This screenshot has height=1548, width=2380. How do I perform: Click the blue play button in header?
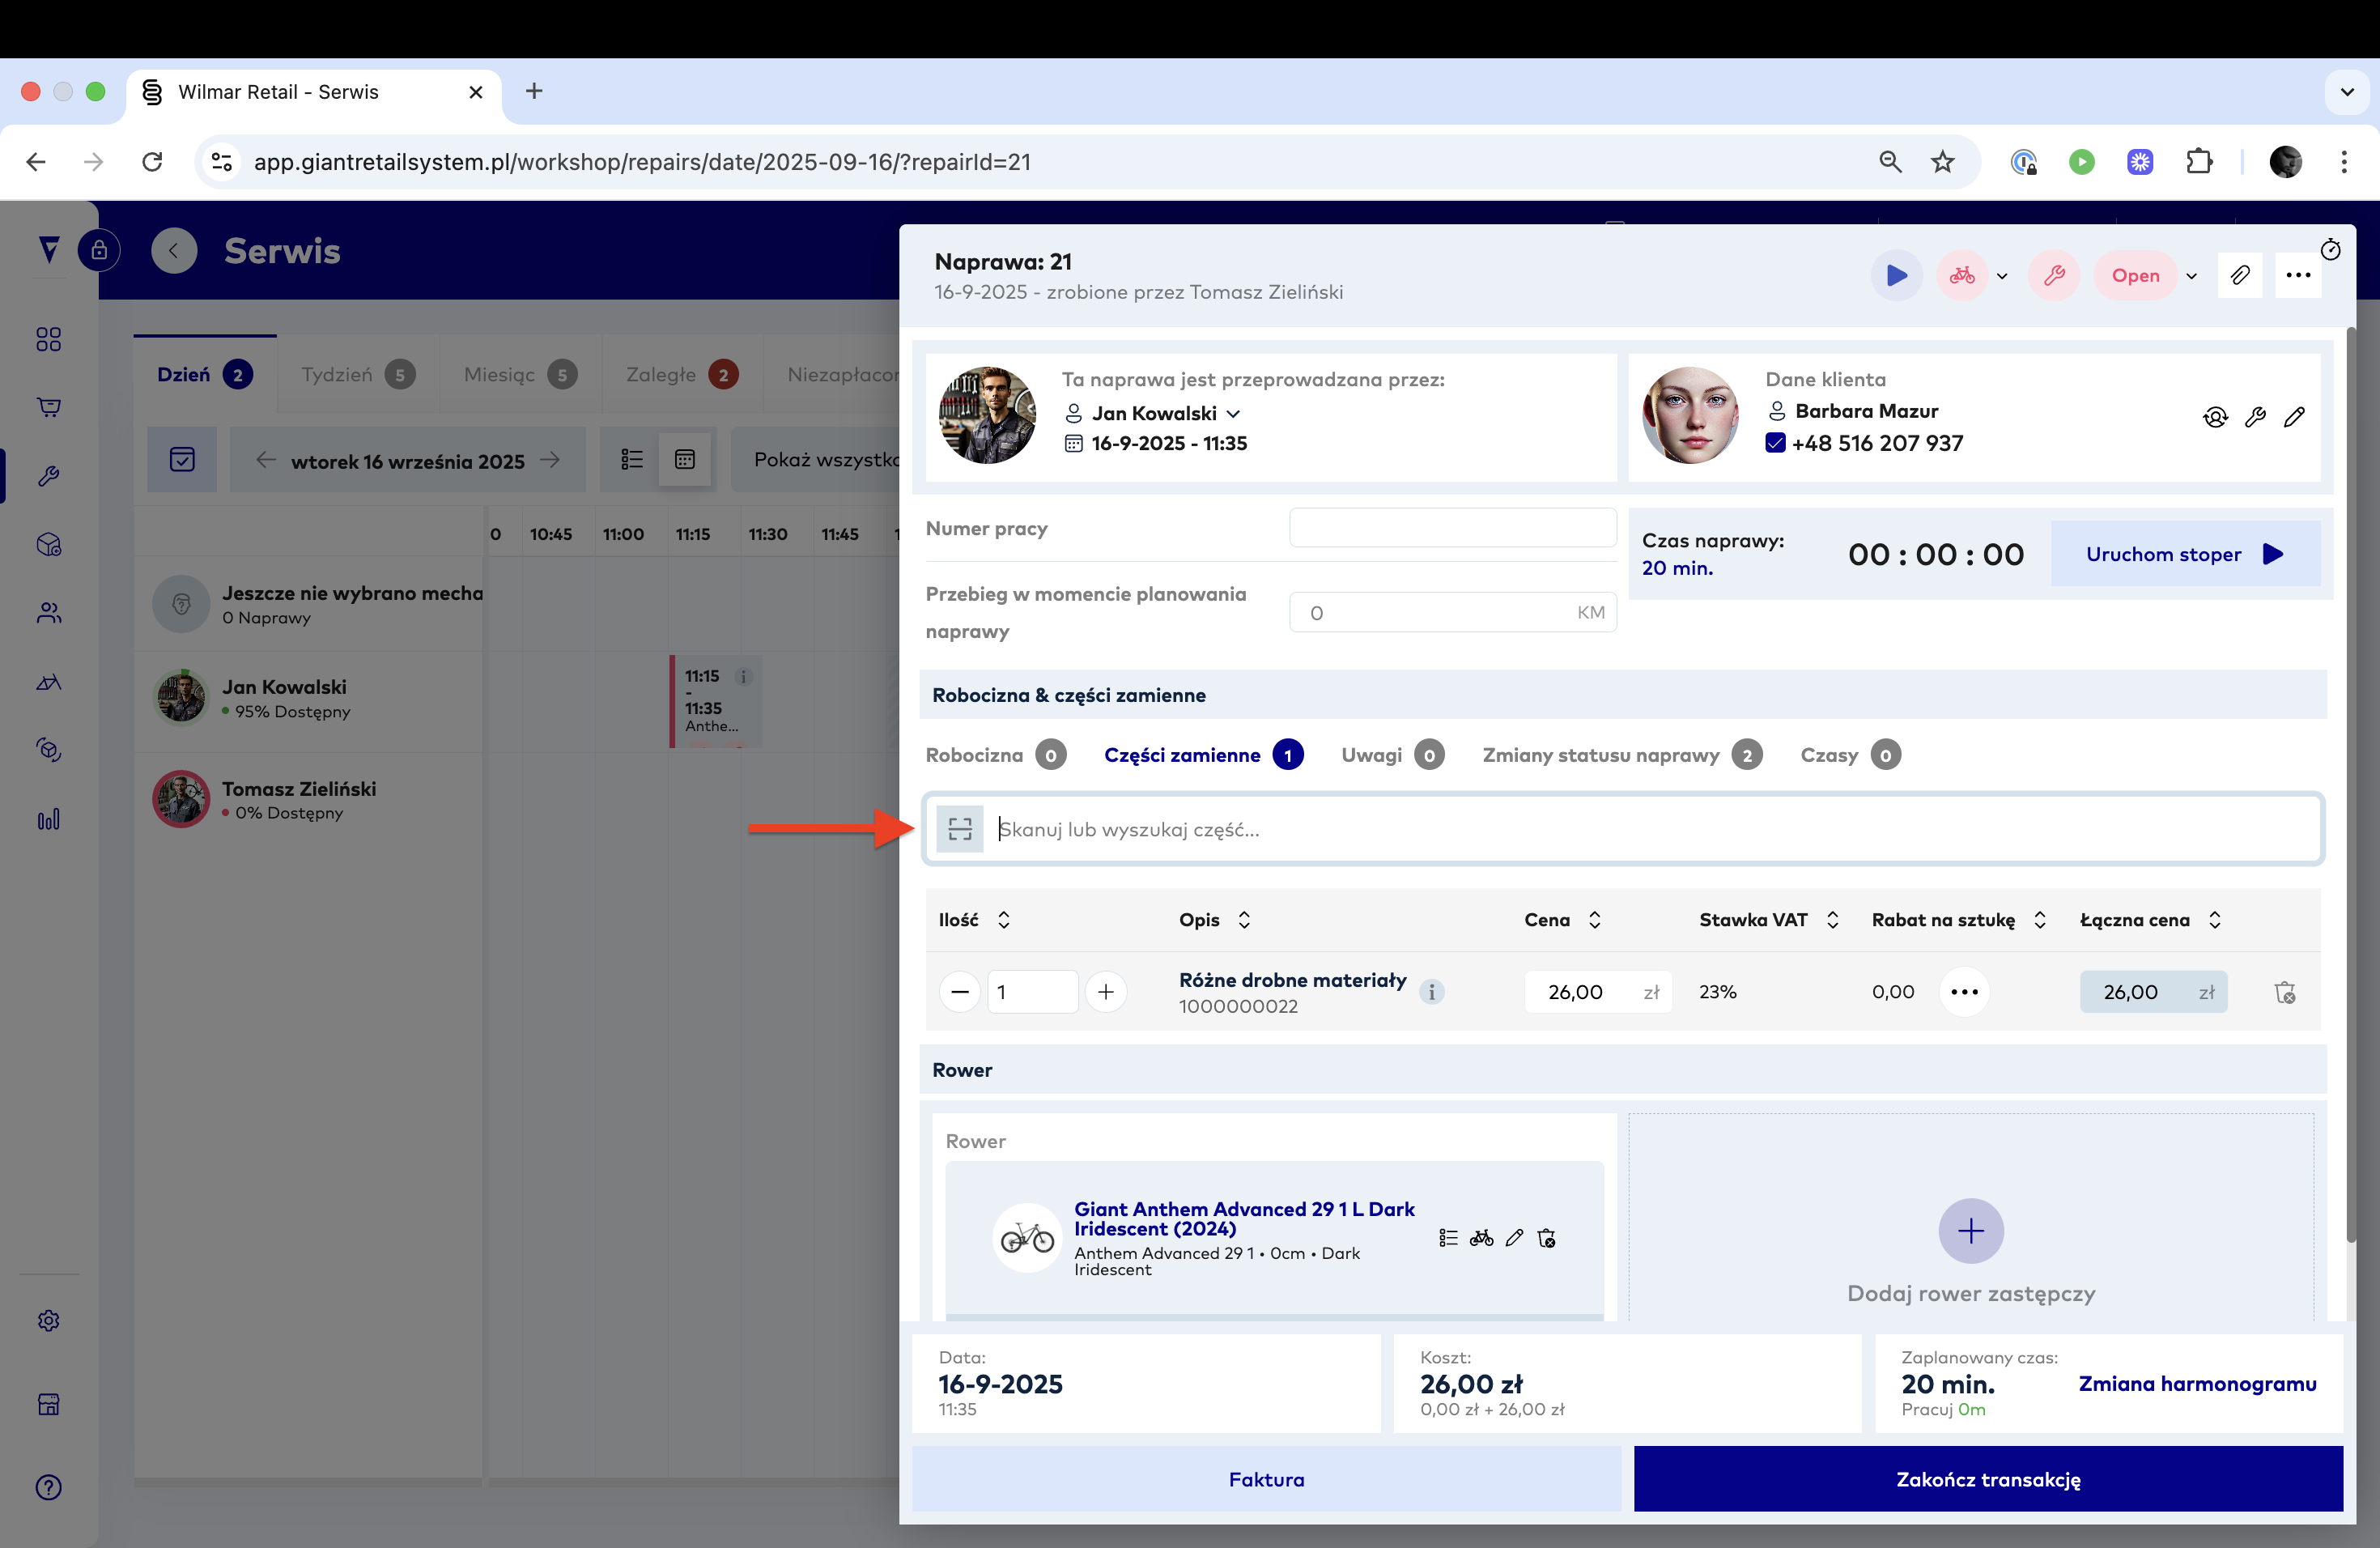(1896, 275)
